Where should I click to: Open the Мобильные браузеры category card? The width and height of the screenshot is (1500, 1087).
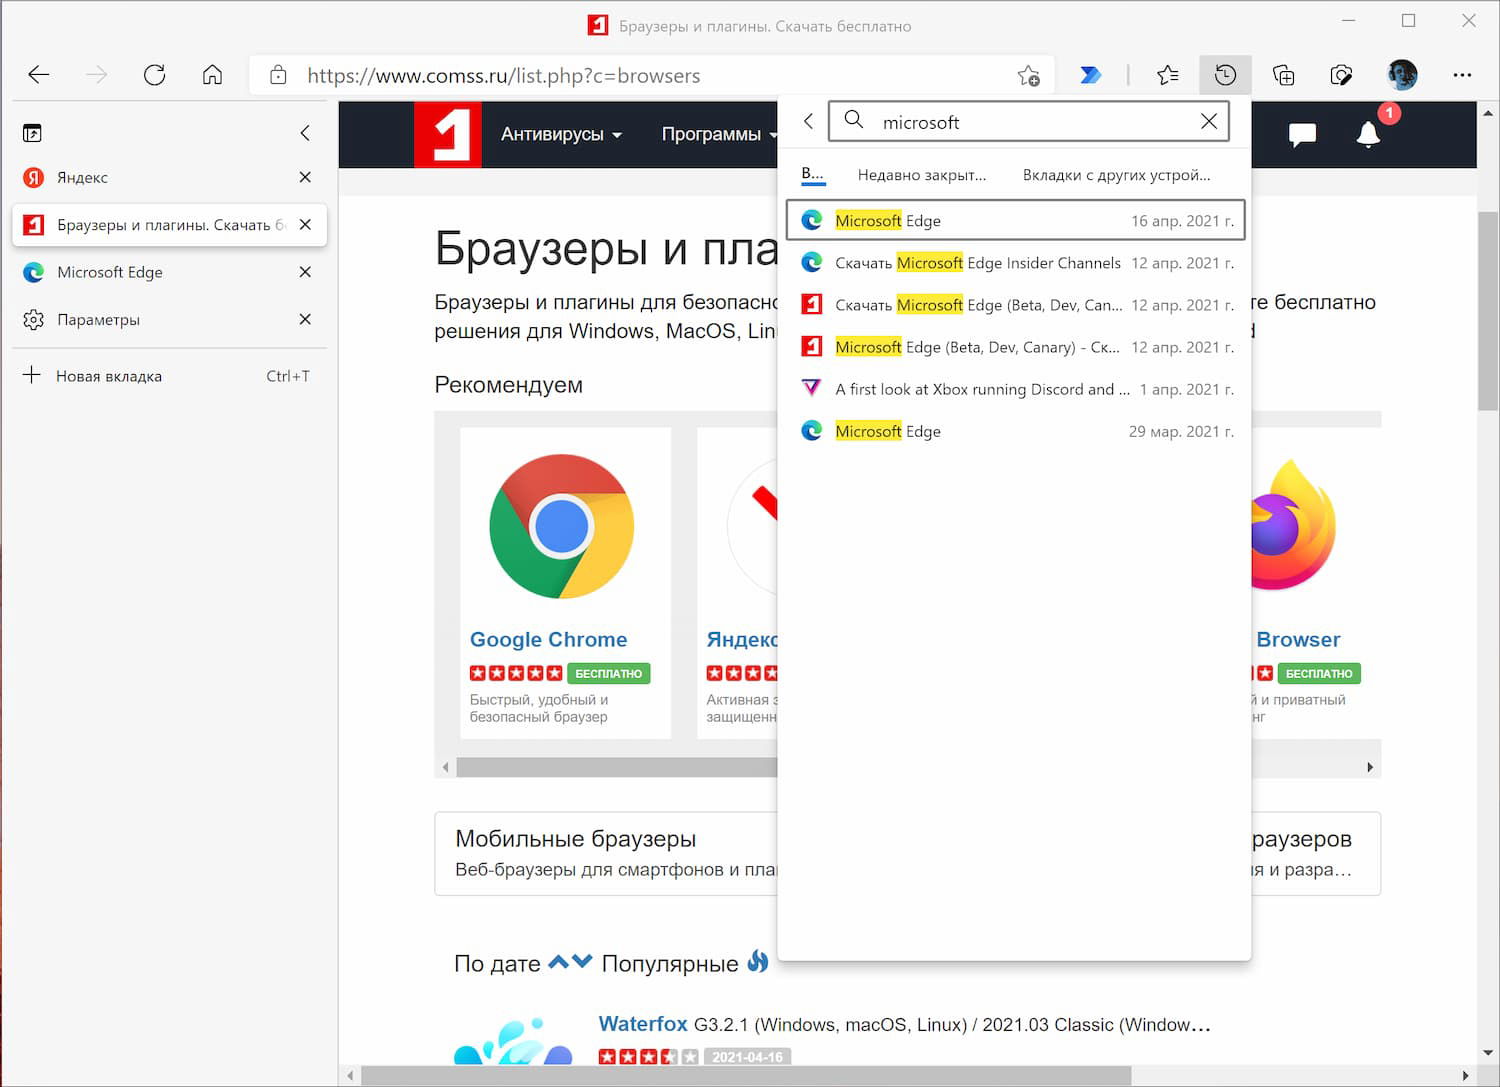tap(606, 853)
